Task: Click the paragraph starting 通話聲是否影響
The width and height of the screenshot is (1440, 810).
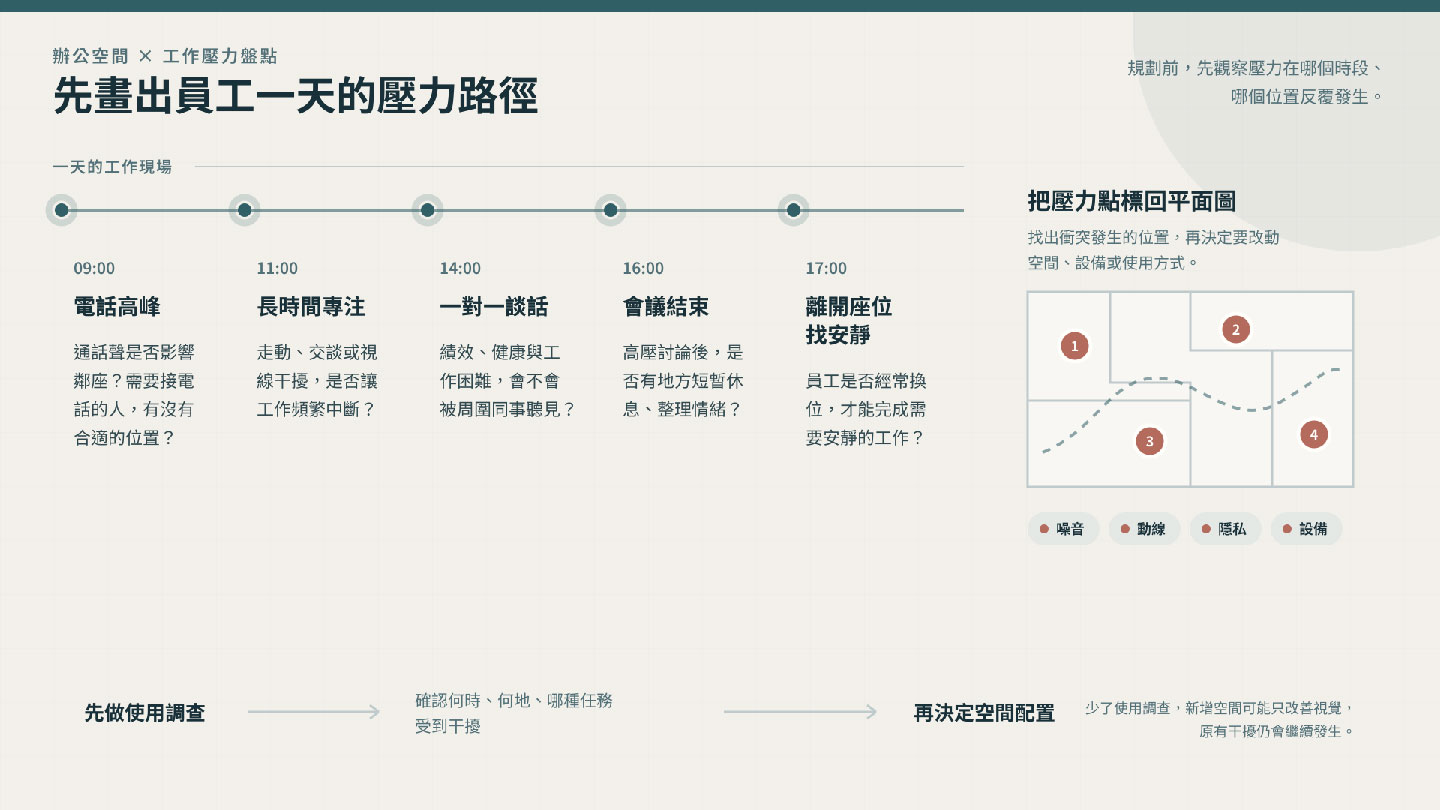Action: (x=134, y=395)
